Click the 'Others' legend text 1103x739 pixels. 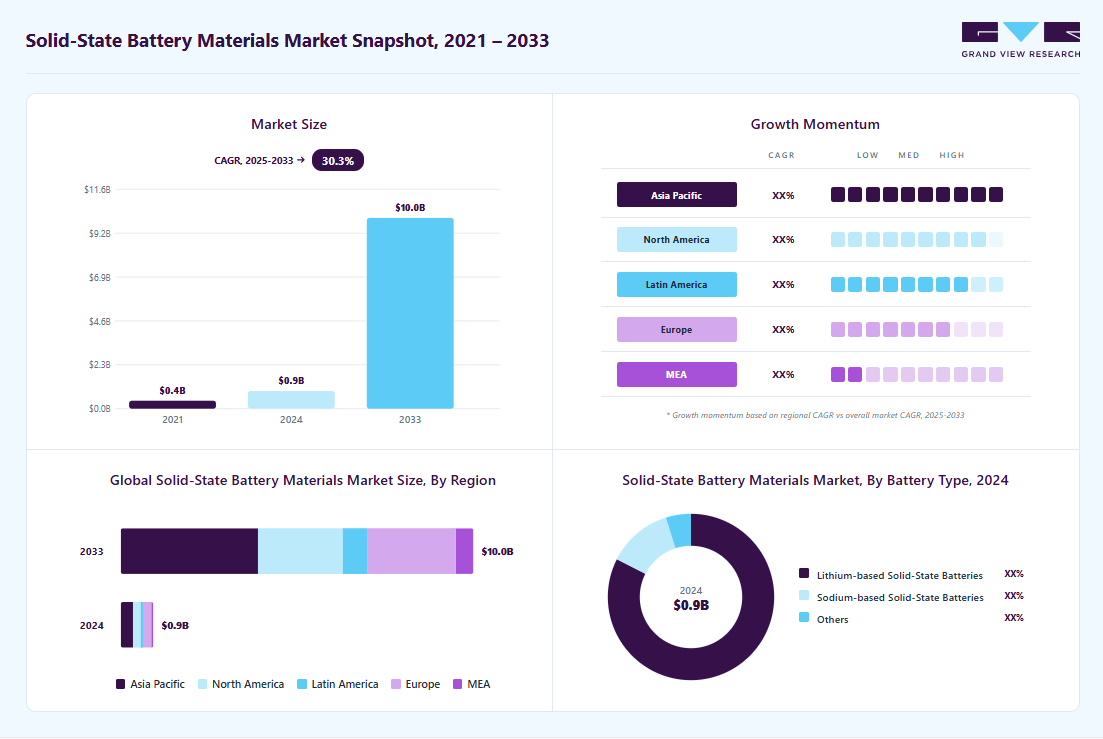(833, 619)
